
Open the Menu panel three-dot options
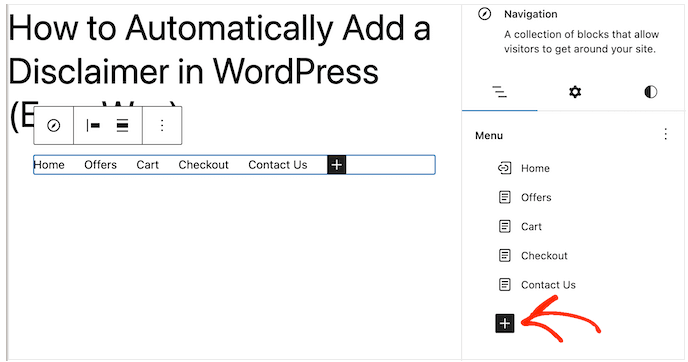coord(666,134)
